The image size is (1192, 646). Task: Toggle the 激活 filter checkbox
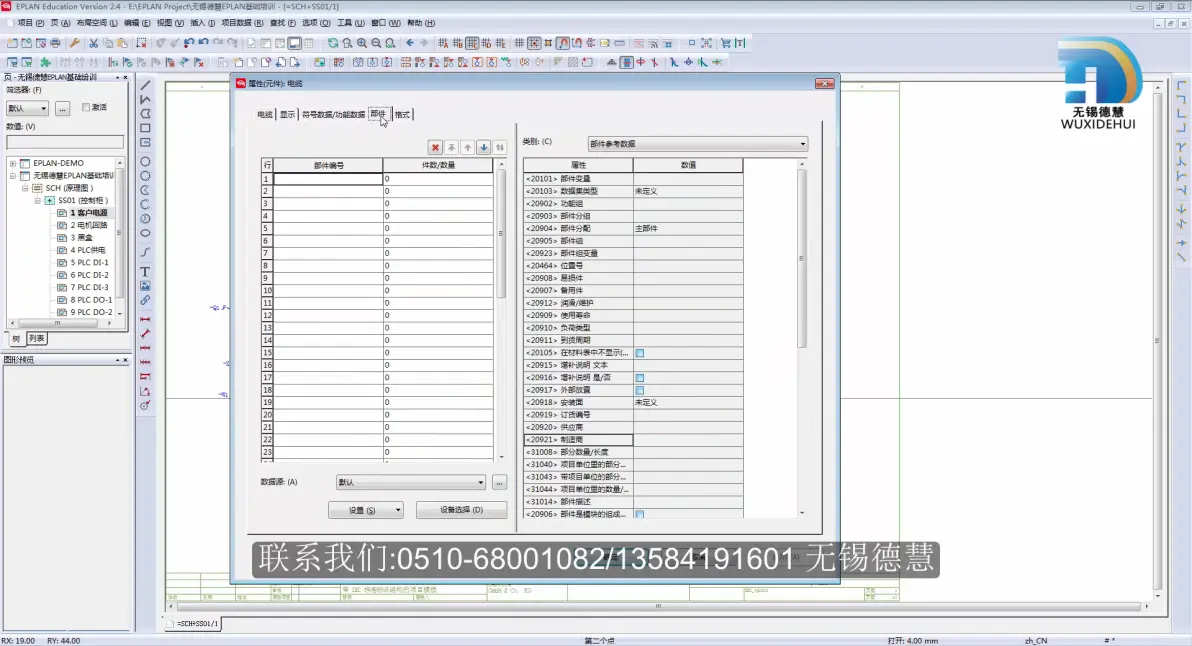pyautogui.click(x=86, y=107)
